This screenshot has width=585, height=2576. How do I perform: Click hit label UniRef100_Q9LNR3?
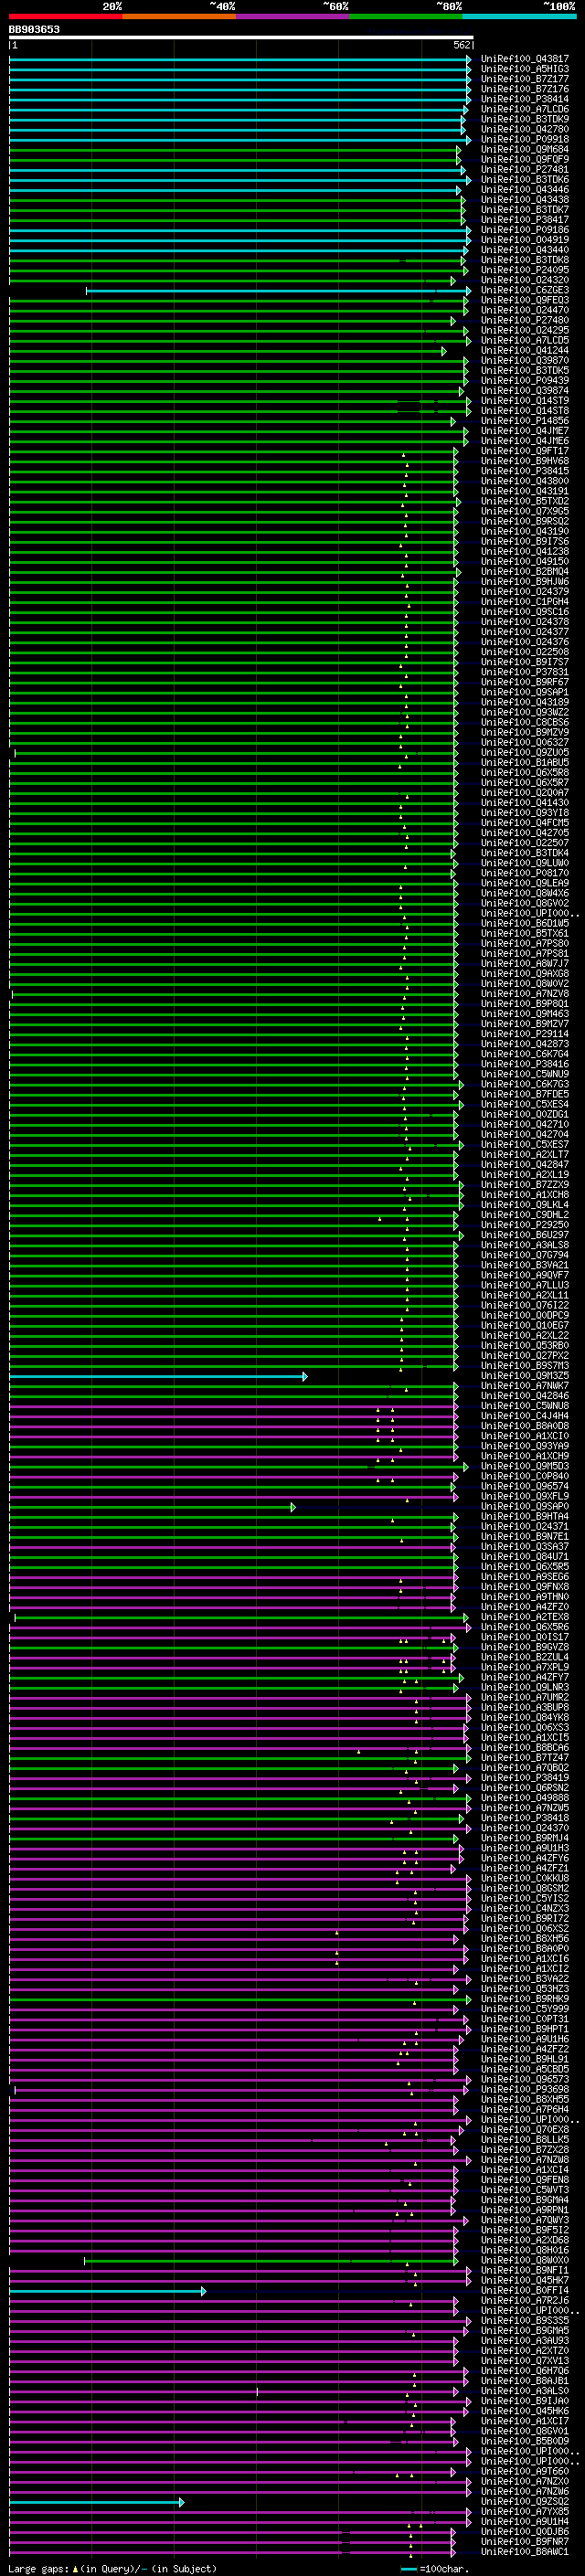[525, 1687]
